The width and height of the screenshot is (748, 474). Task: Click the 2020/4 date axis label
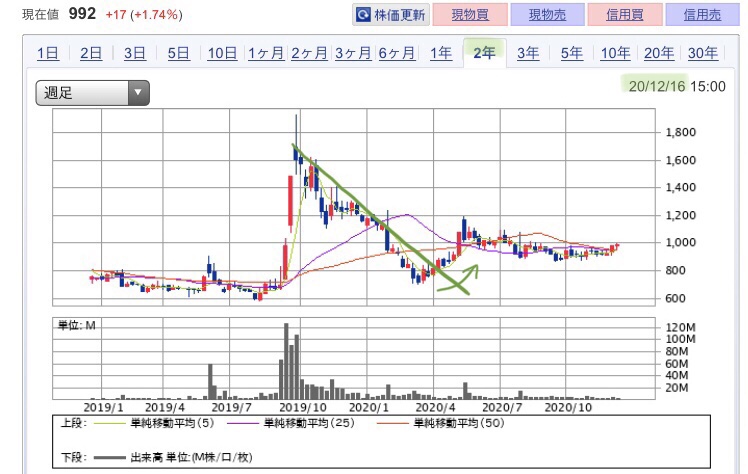[436, 407]
